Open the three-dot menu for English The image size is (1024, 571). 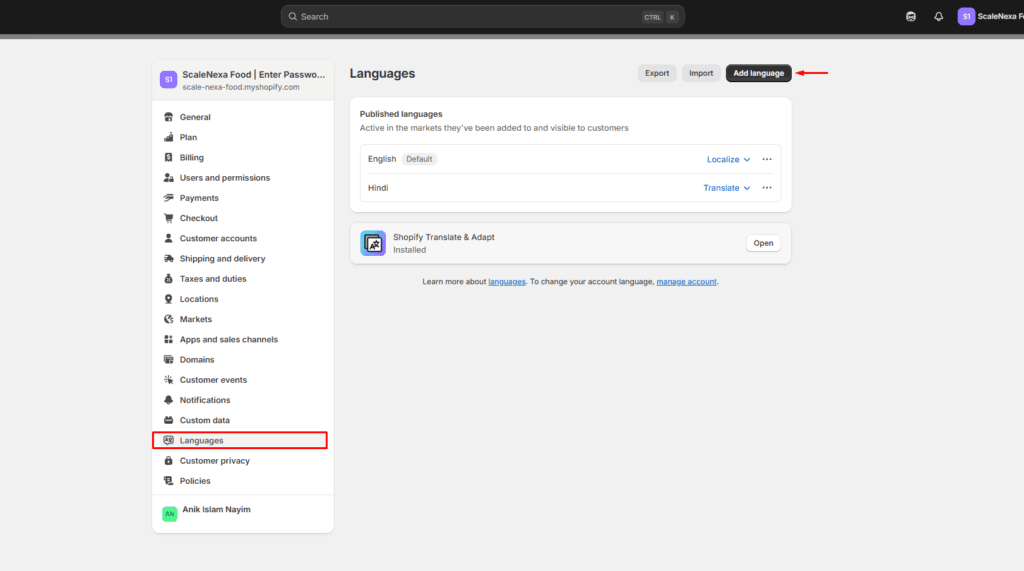pos(767,159)
